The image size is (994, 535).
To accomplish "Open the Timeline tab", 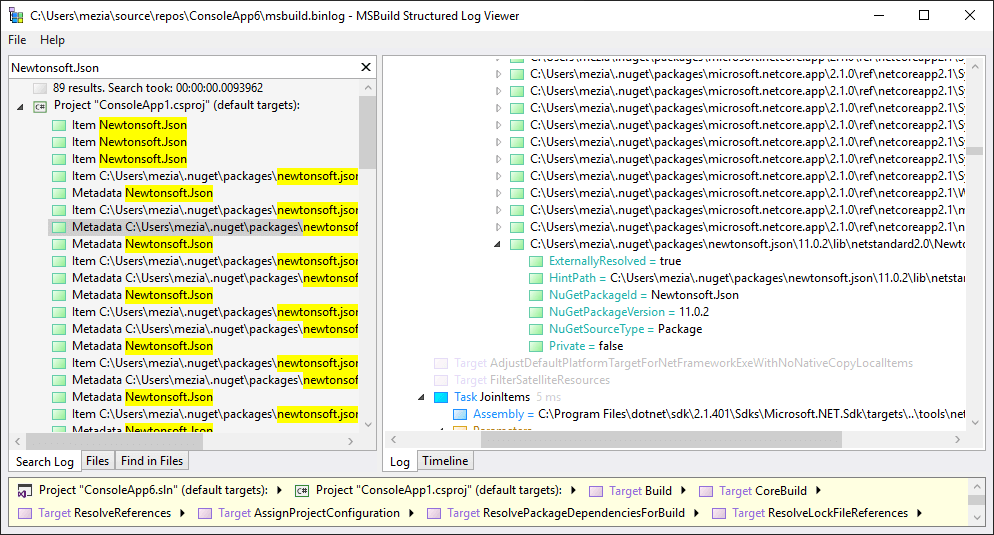I will (x=445, y=461).
